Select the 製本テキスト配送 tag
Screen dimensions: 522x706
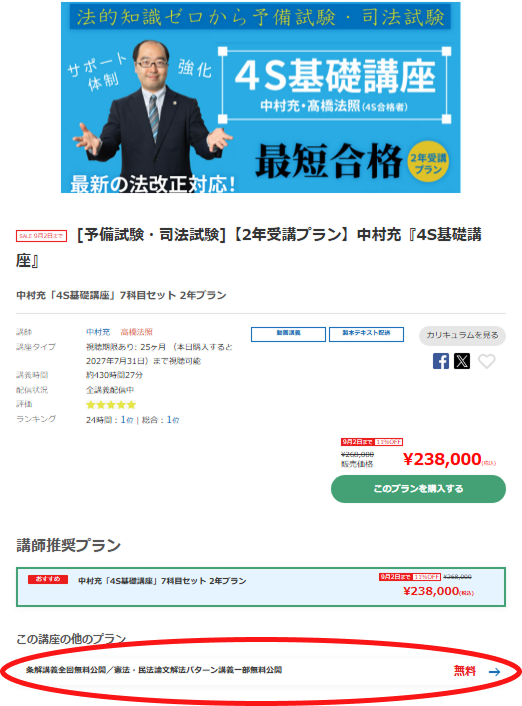click(x=366, y=334)
